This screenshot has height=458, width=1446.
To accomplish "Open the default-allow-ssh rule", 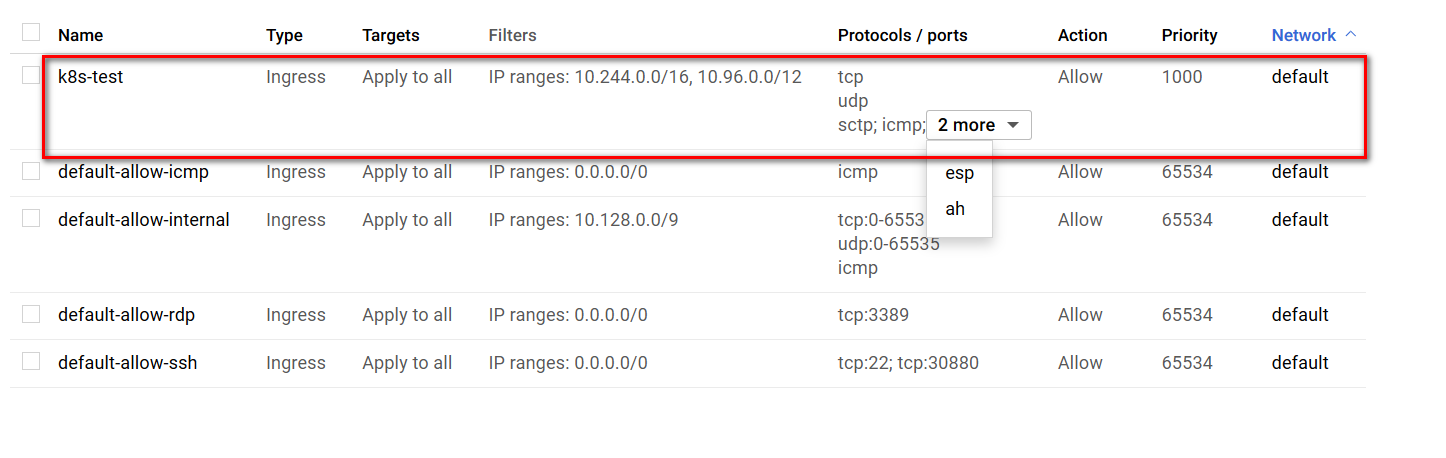I will (x=127, y=363).
